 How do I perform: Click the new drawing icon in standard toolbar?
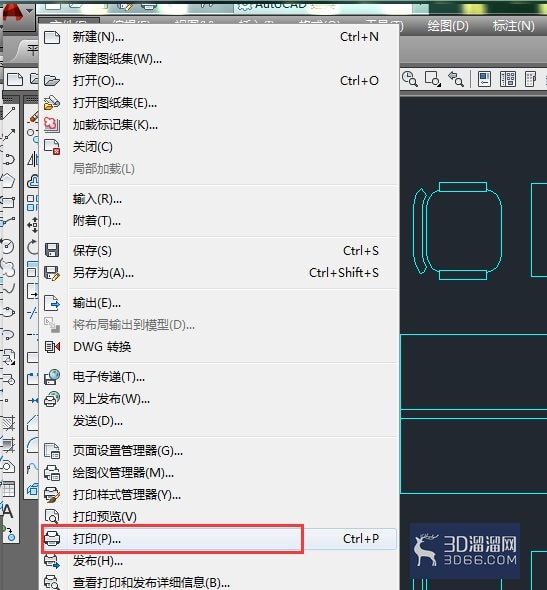coord(15,79)
